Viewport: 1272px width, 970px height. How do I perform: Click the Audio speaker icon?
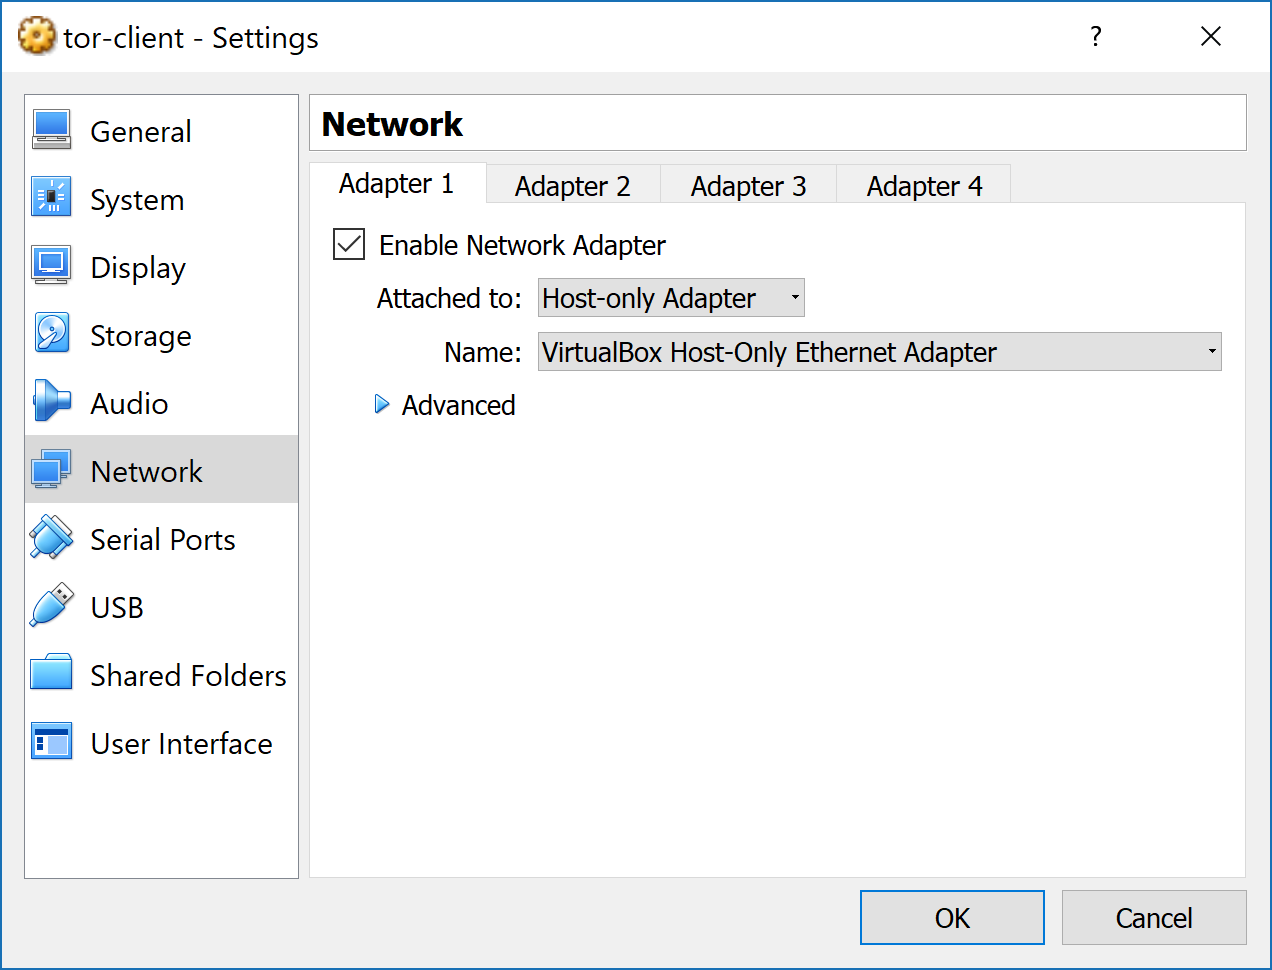pyautogui.click(x=51, y=402)
